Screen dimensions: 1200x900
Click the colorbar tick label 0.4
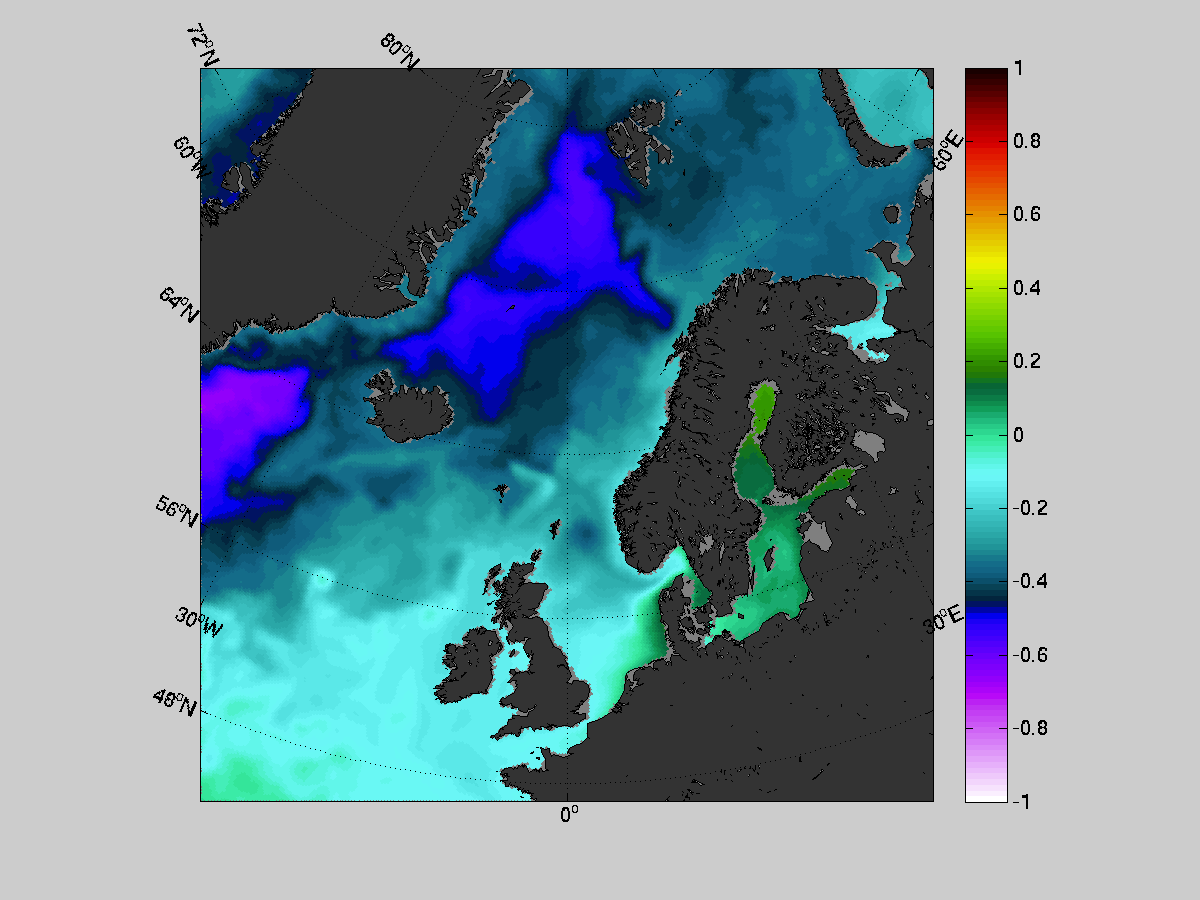(1026, 288)
